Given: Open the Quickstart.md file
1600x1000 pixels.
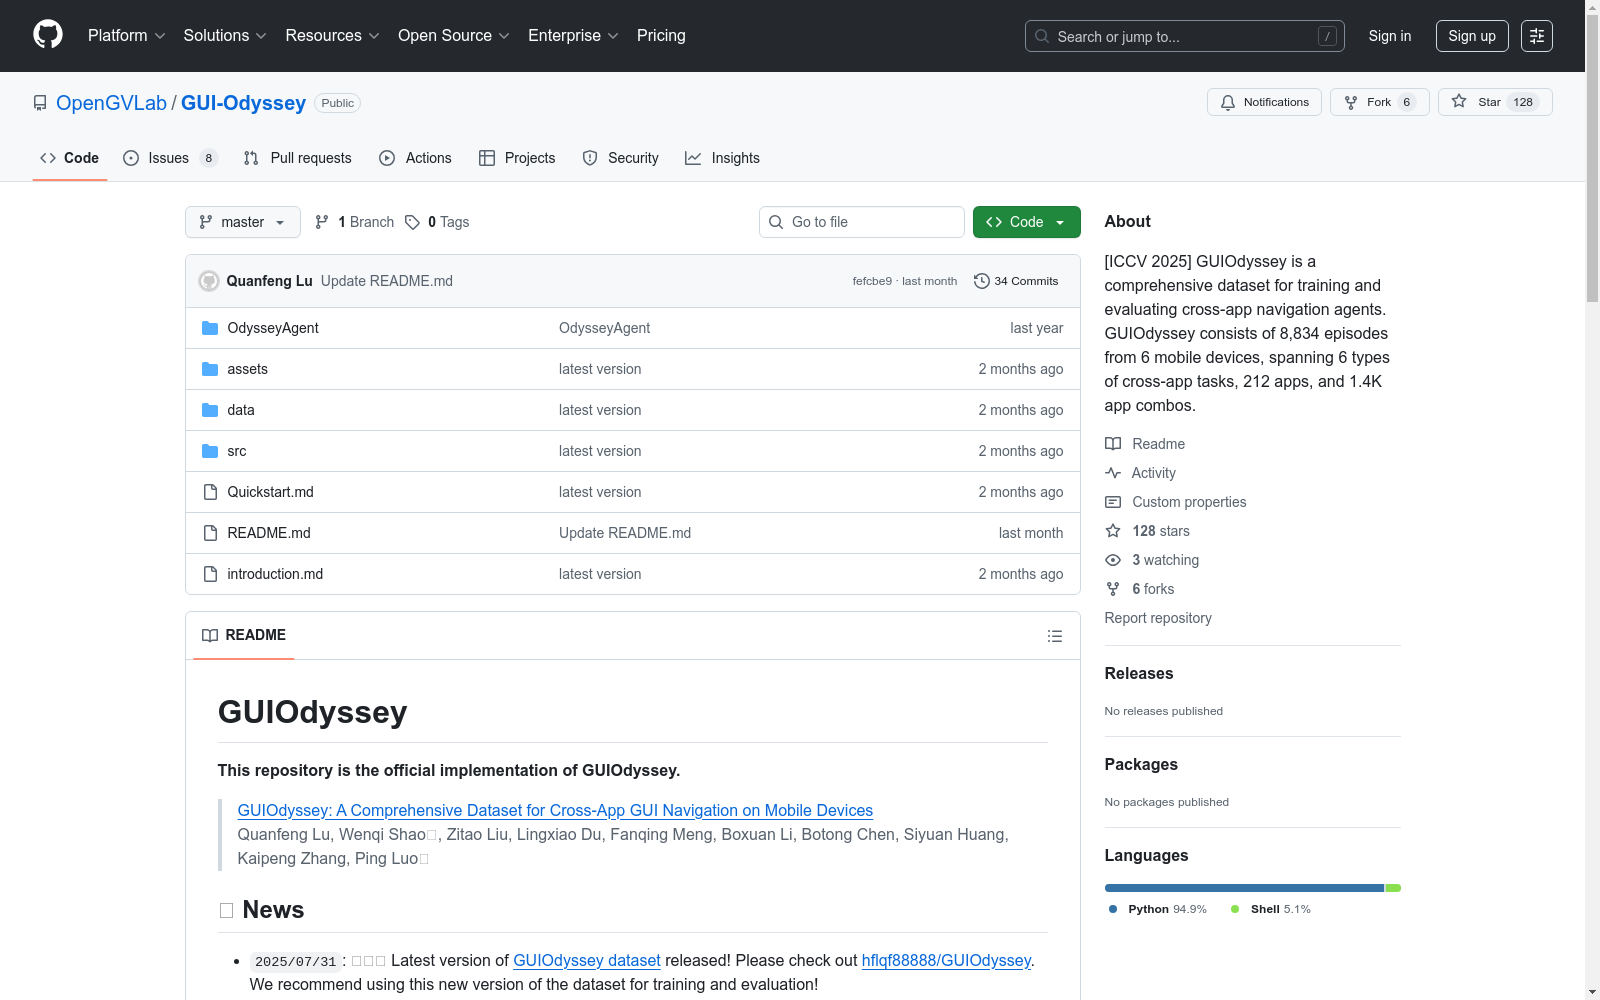Looking at the screenshot, I should [270, 492].
